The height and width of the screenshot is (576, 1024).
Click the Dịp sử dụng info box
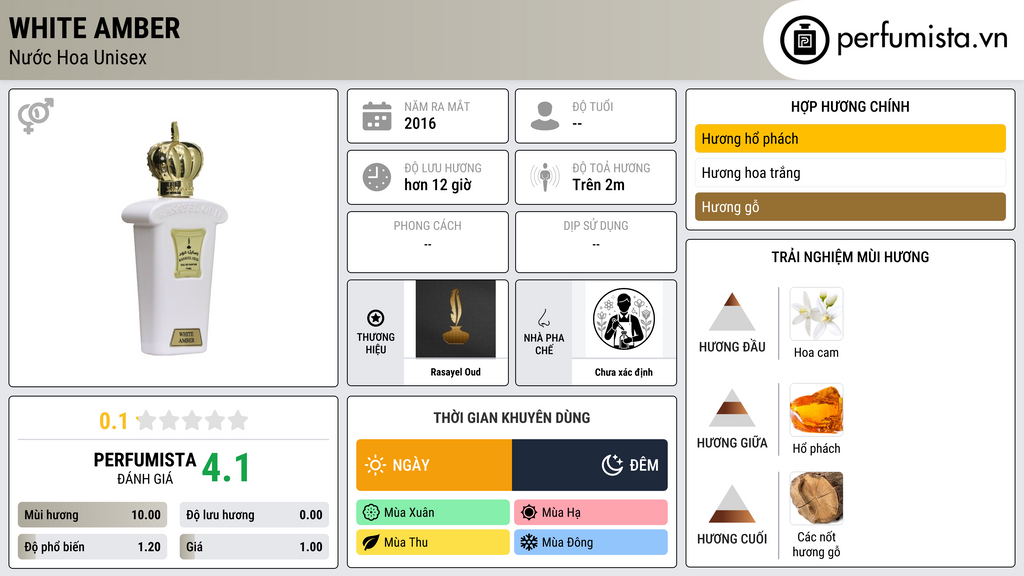click(596, 242)
